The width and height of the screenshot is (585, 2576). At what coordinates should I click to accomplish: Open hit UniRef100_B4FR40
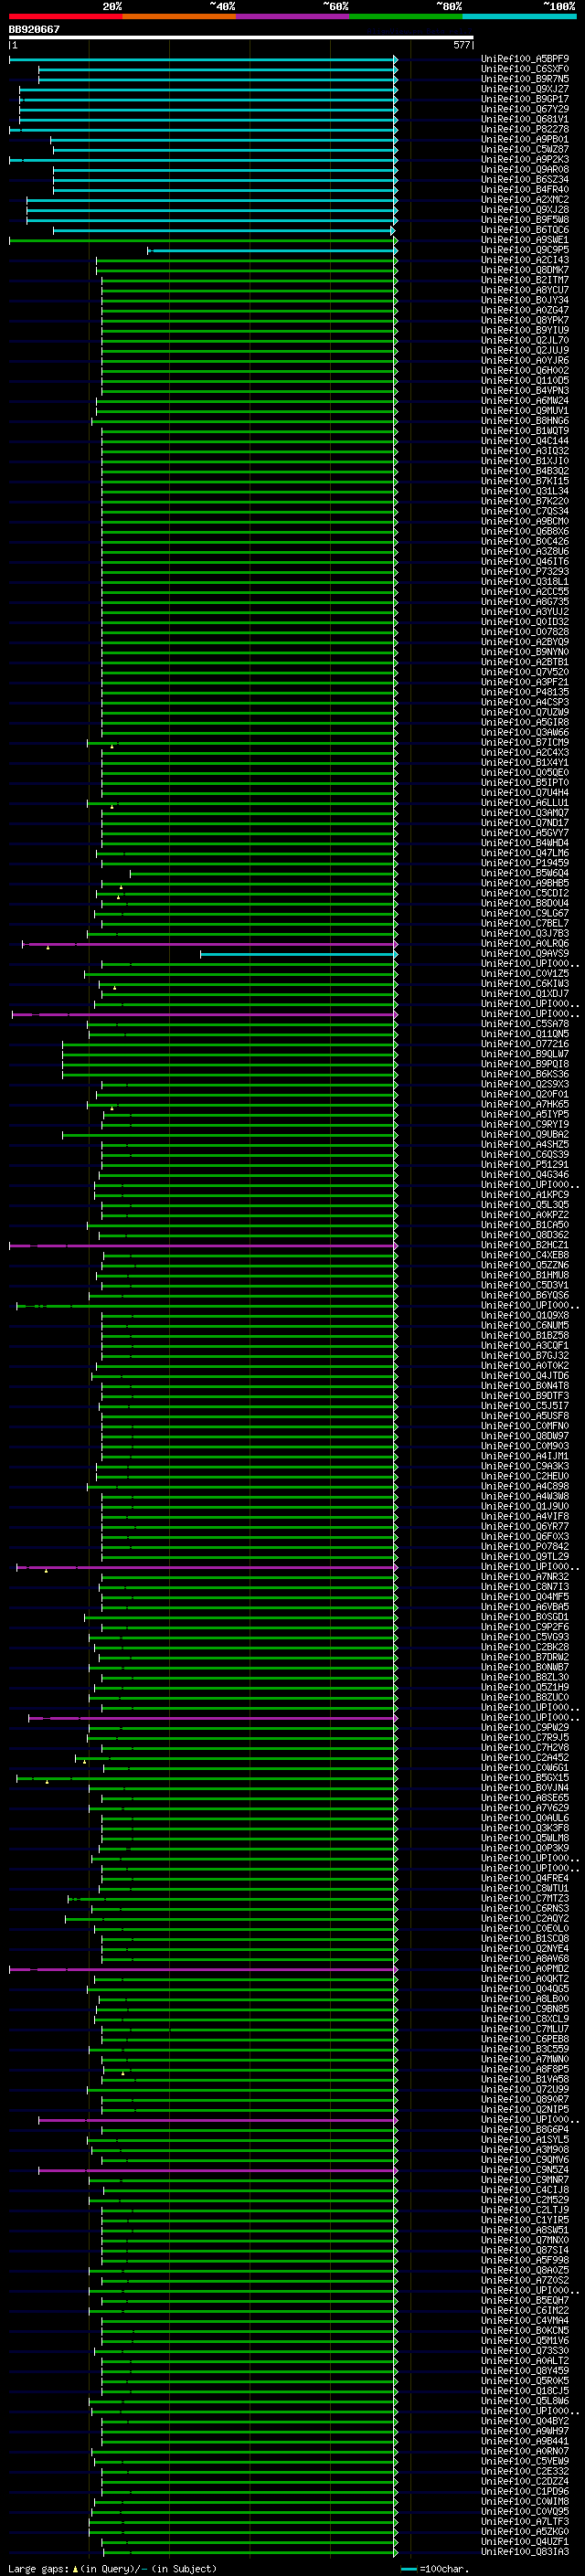(525, 189)
